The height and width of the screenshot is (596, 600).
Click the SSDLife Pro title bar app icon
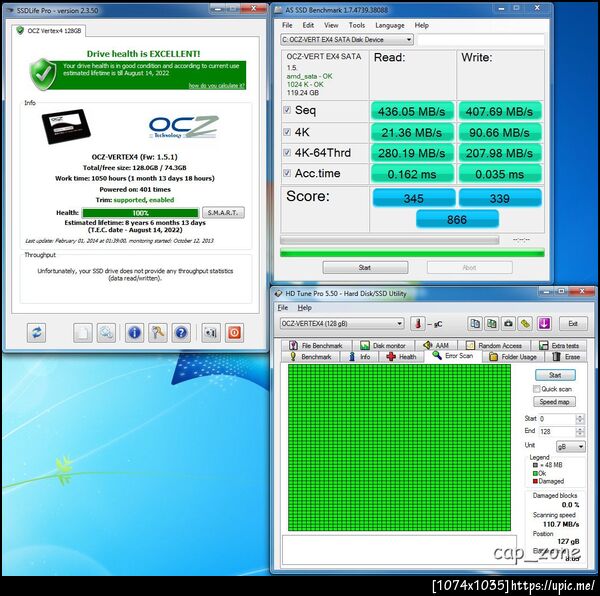10,11
